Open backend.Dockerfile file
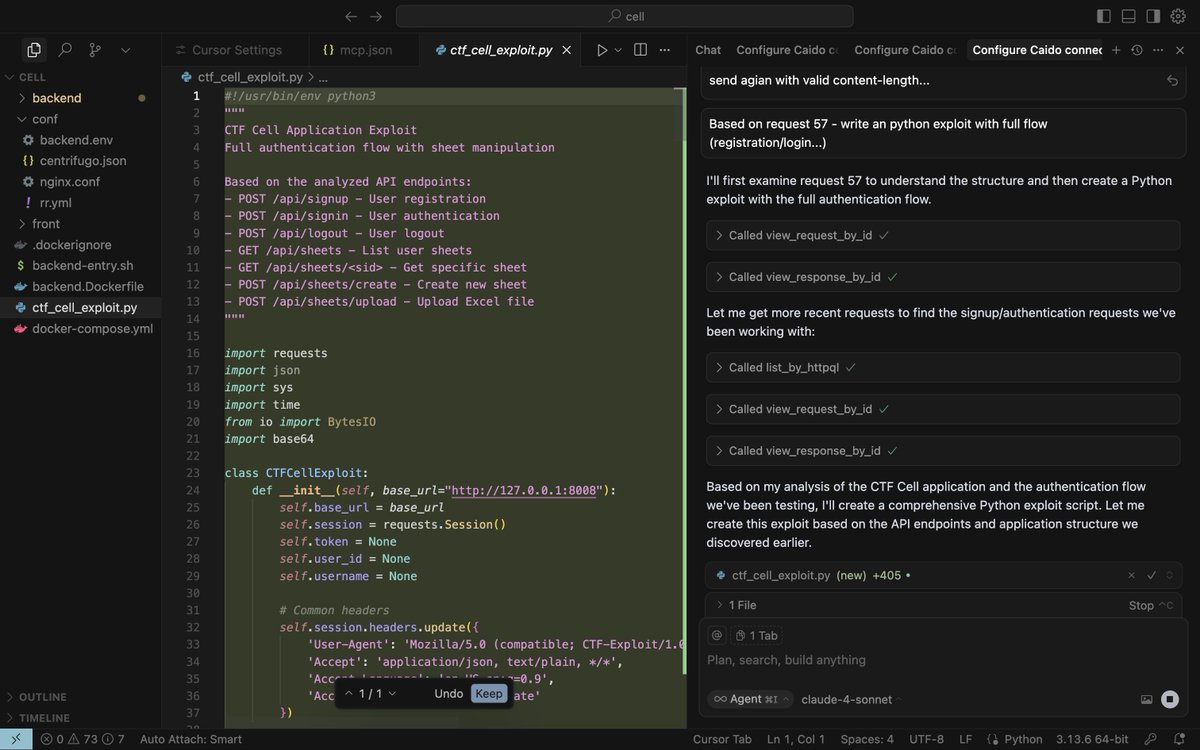The height and width of the screenshot is (750, 1200). (80, 287)
